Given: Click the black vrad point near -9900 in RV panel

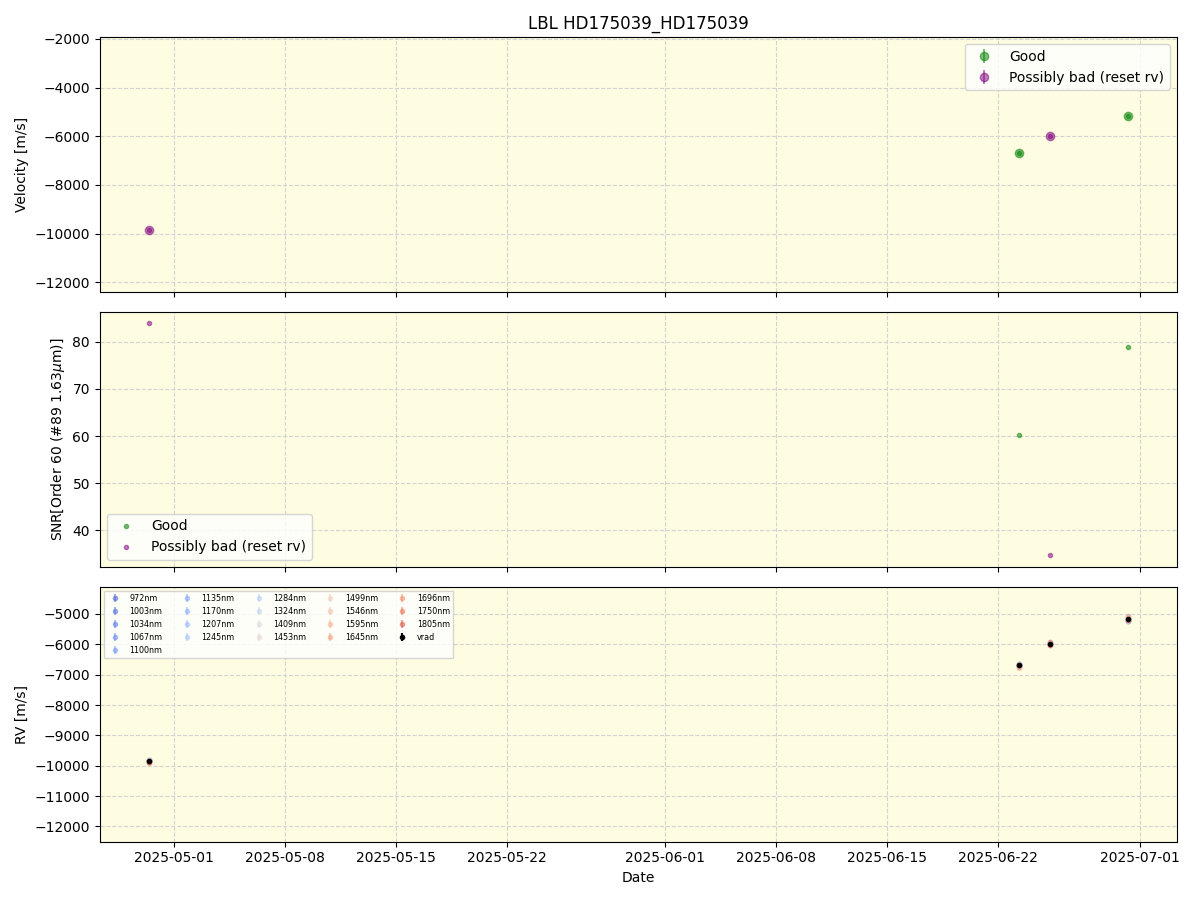Looking at the screenshot, I should pyautogui.click(x=149, y=761).
